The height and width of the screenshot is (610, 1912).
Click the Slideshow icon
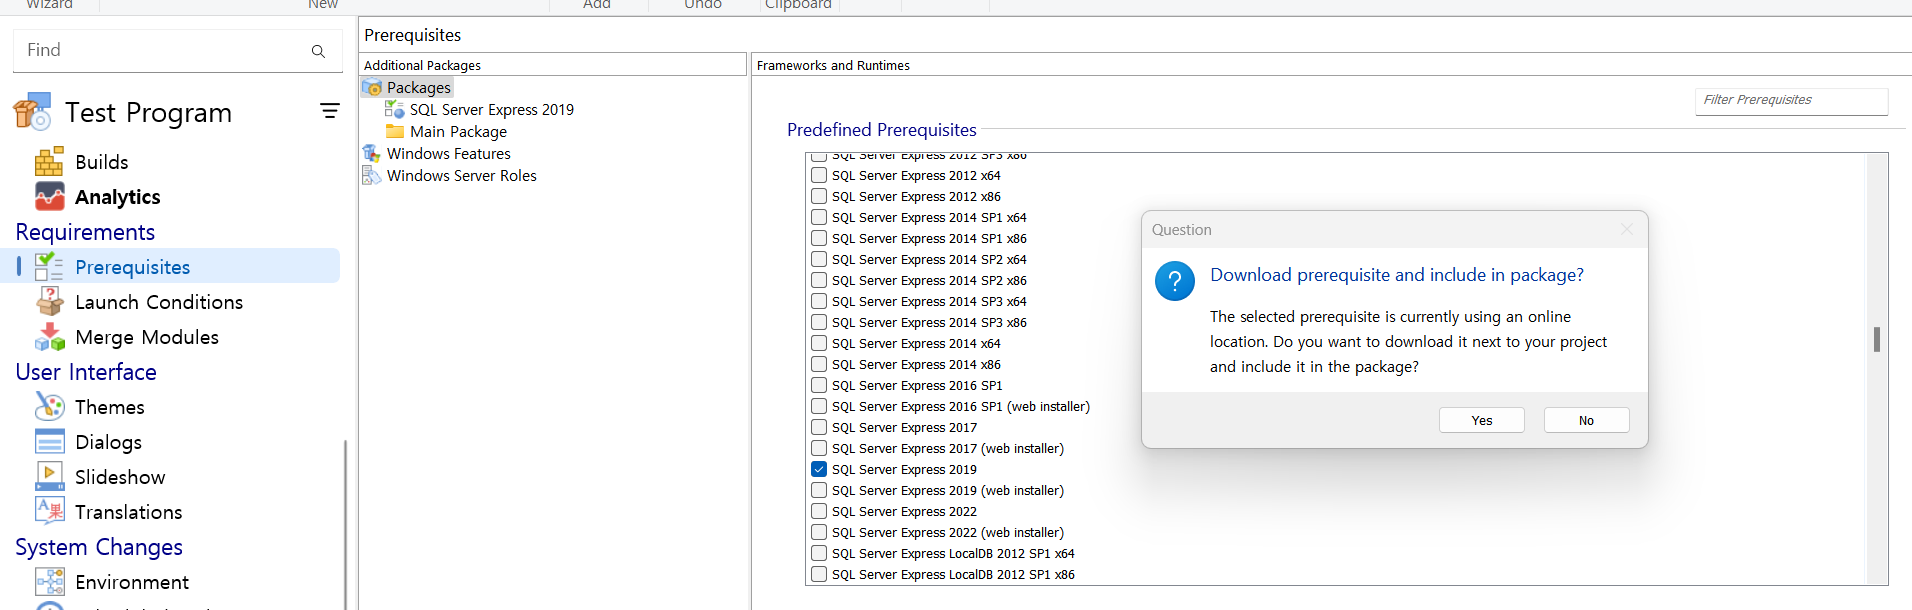tap(49, 477)
